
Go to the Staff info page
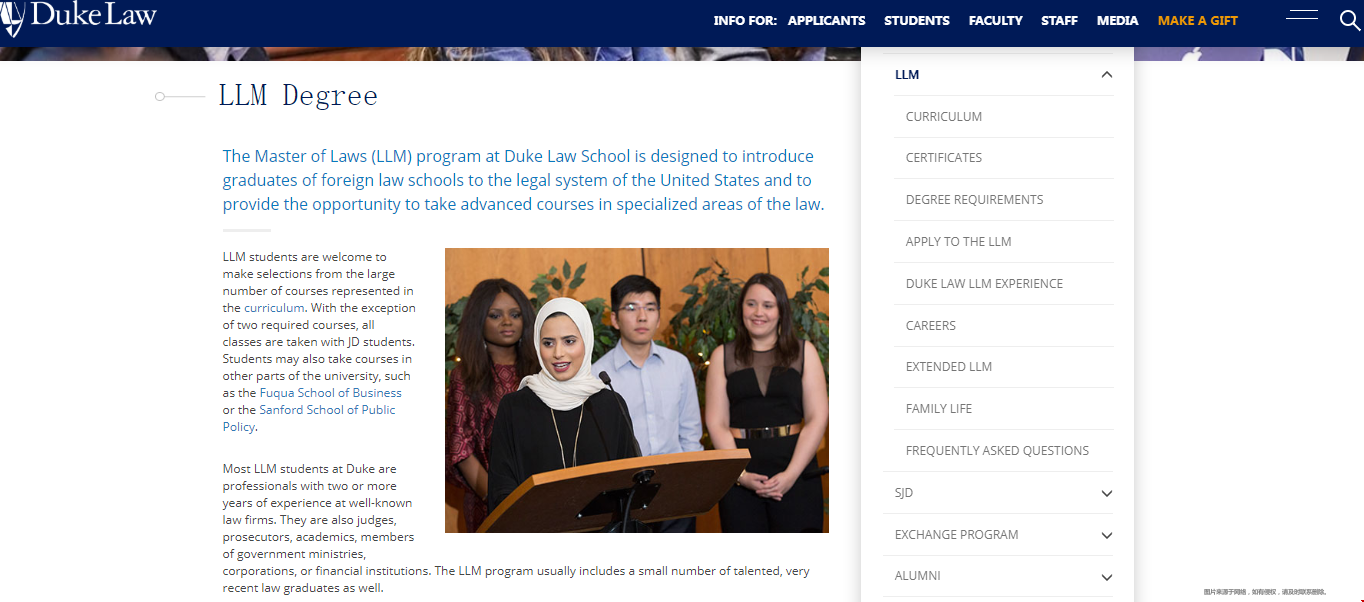(x=1059, y=21)
